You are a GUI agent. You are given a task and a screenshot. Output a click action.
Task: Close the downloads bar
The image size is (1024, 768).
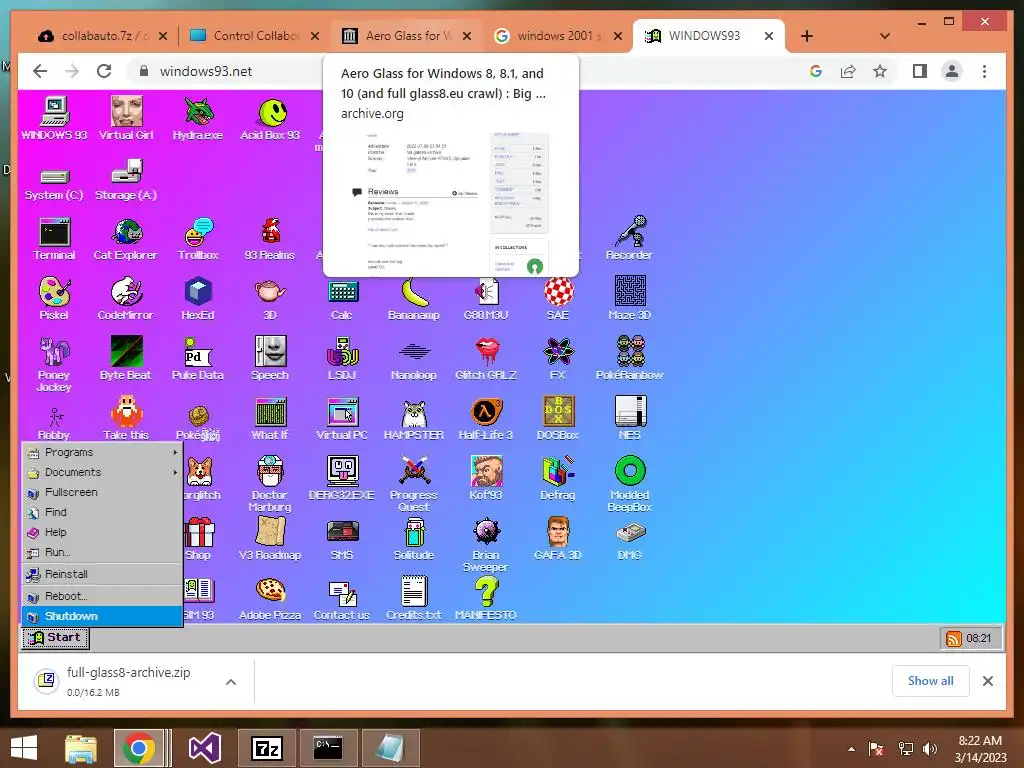pos(987,681)
